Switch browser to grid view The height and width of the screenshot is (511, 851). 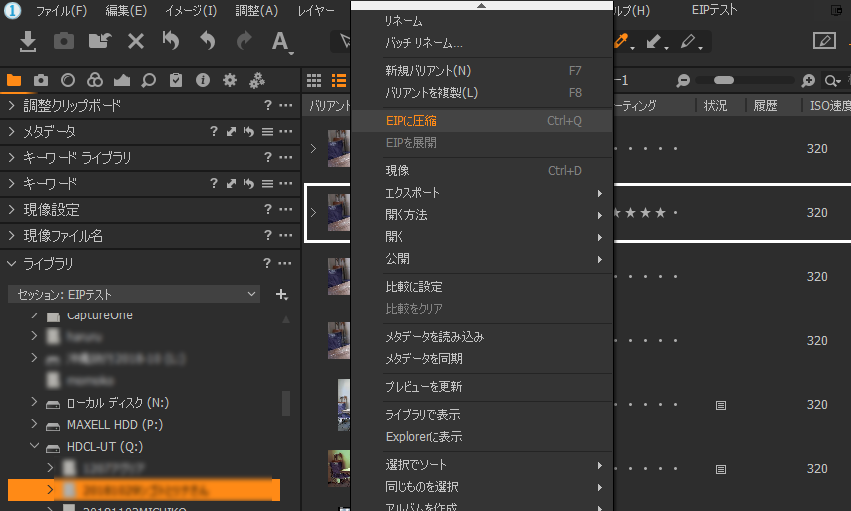point(314,80)
